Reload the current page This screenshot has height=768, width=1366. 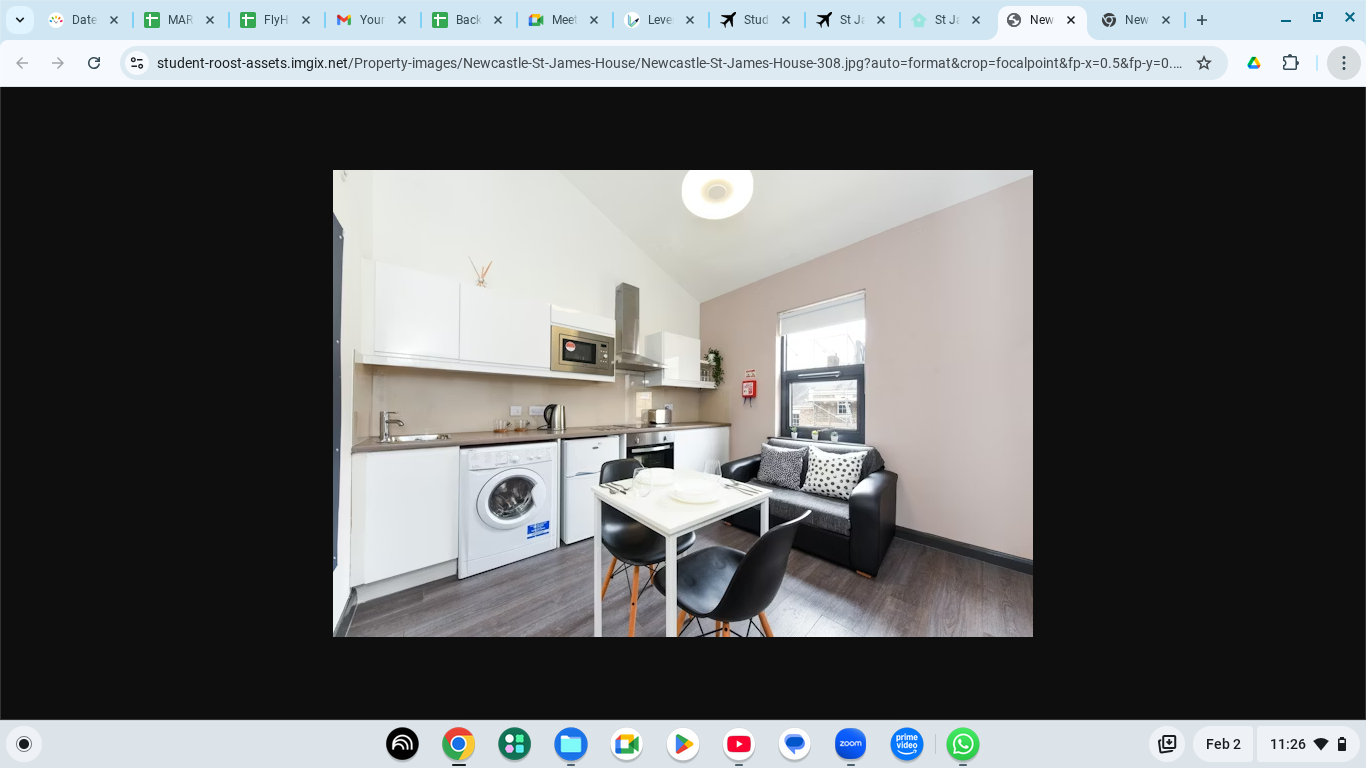point(94,63)
